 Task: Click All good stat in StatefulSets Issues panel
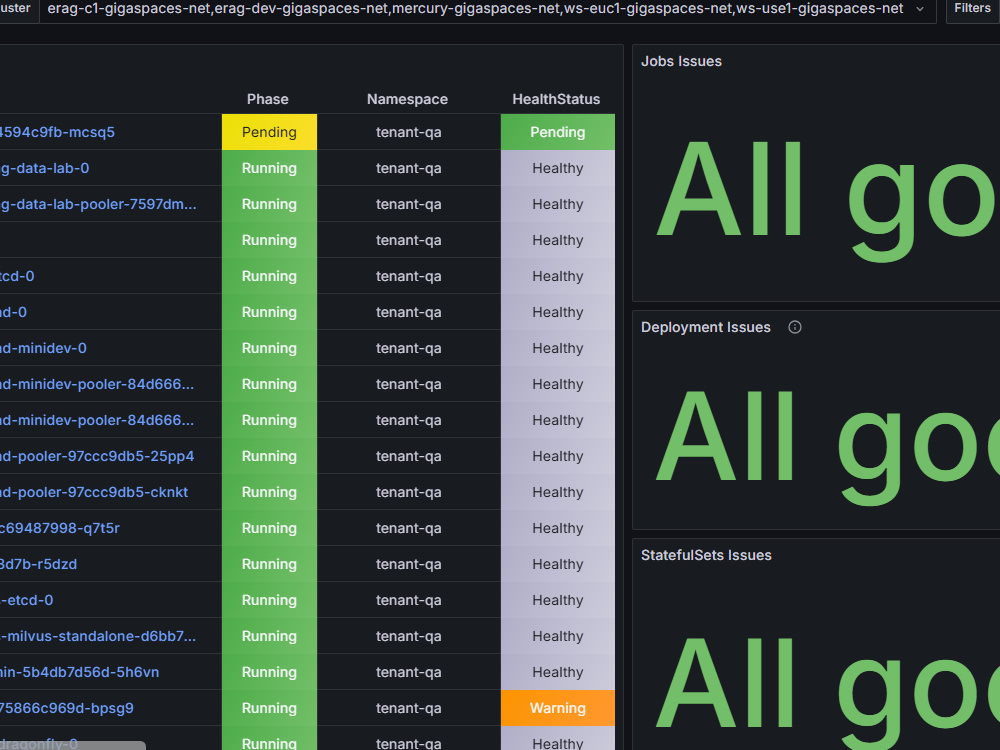click(828, 692)
